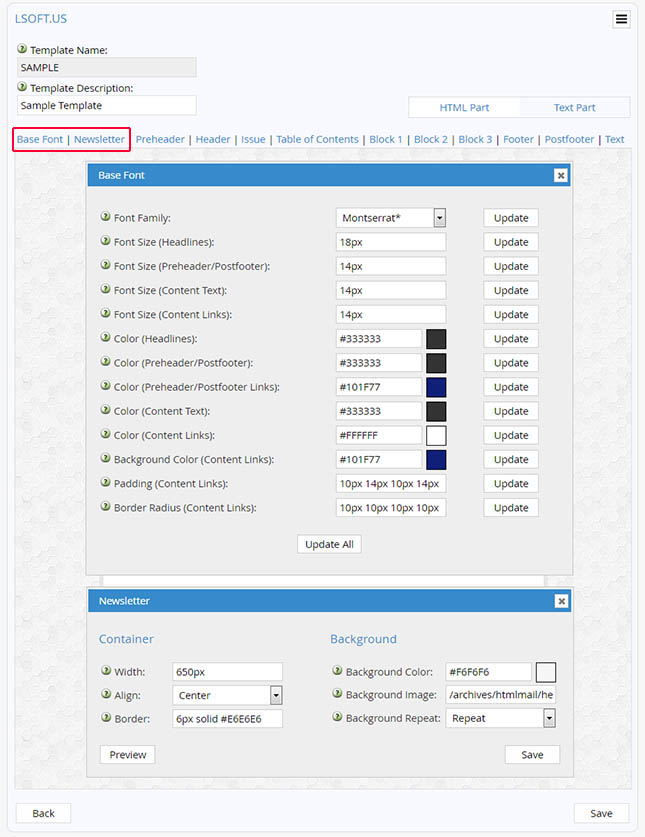Click the Template Name SAMPLE field
645x837 pixels.
(107, 68)
